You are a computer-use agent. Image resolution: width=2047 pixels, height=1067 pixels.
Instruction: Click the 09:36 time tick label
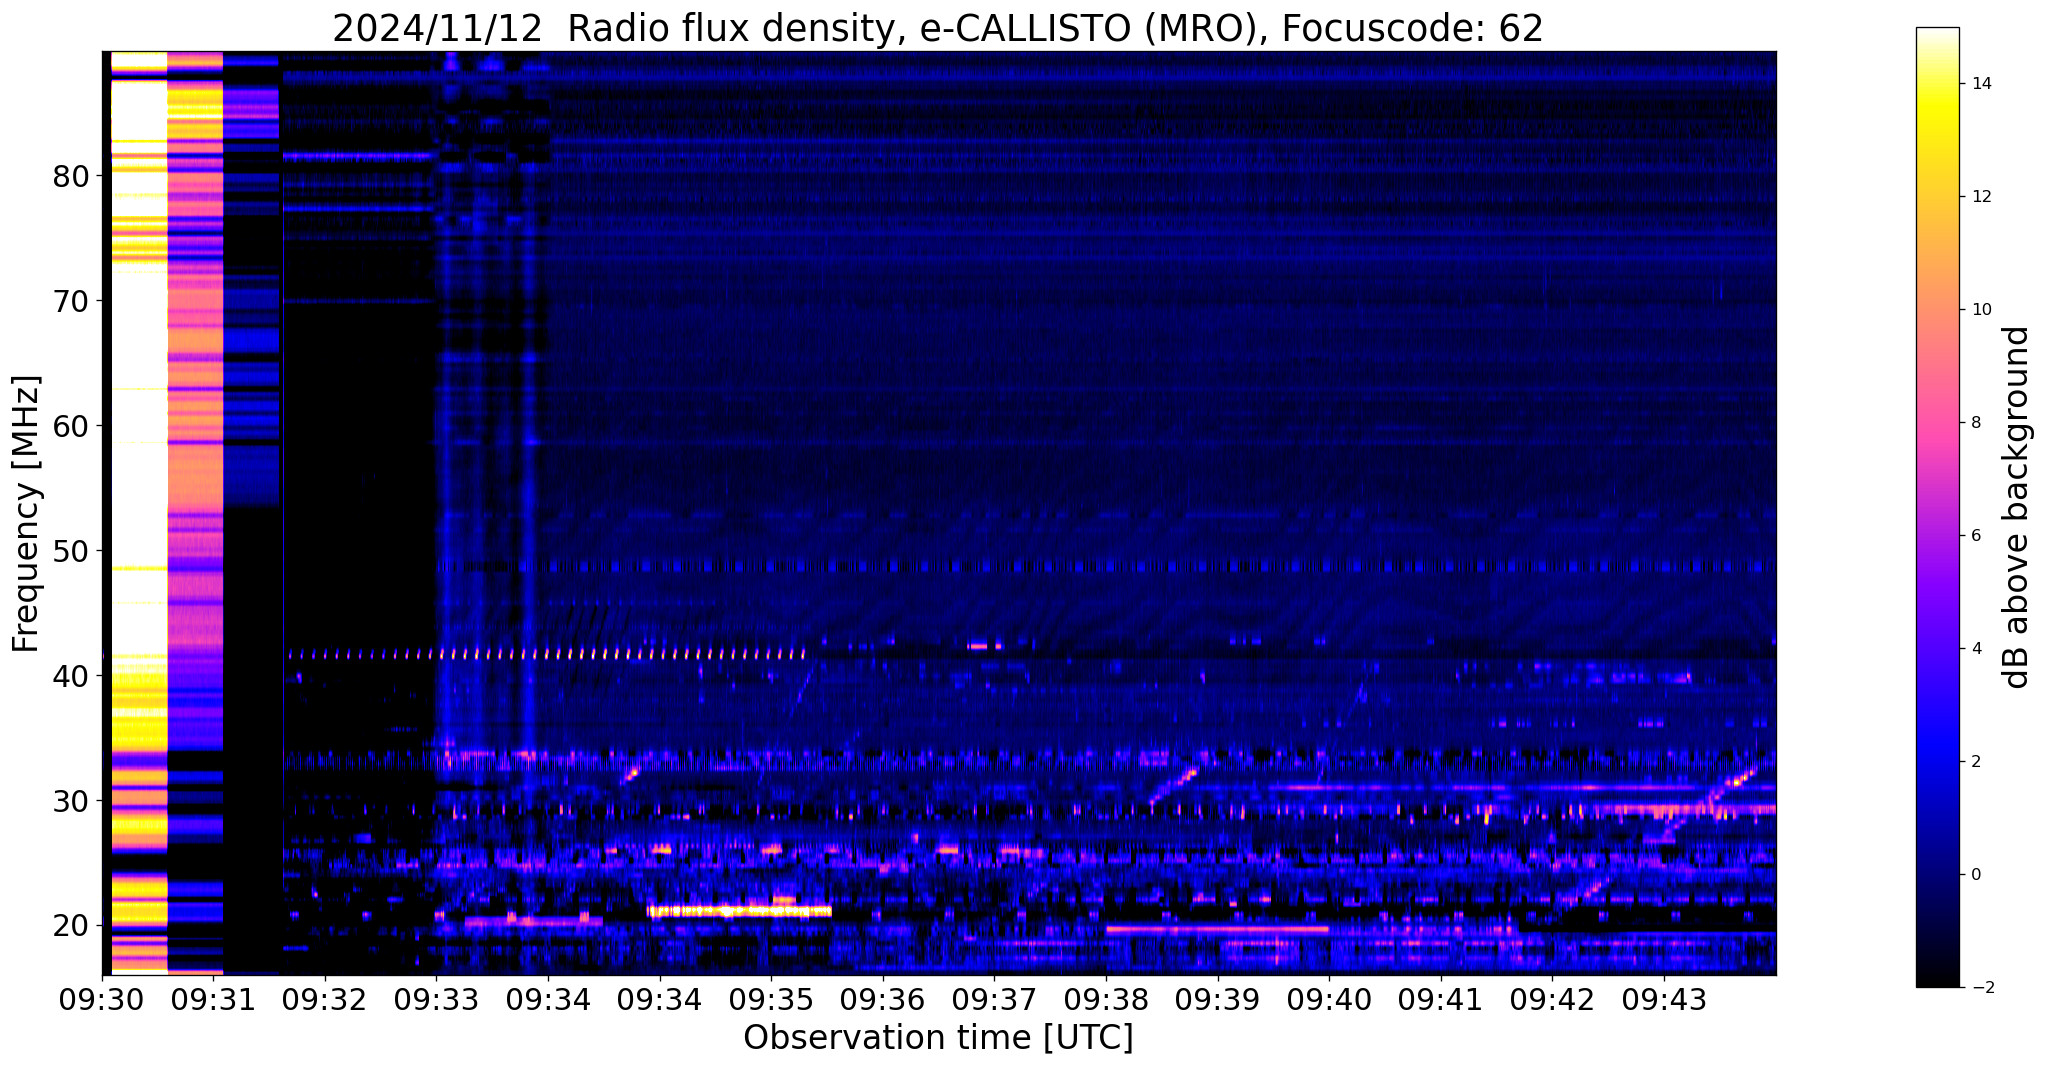tap(882, 998)
